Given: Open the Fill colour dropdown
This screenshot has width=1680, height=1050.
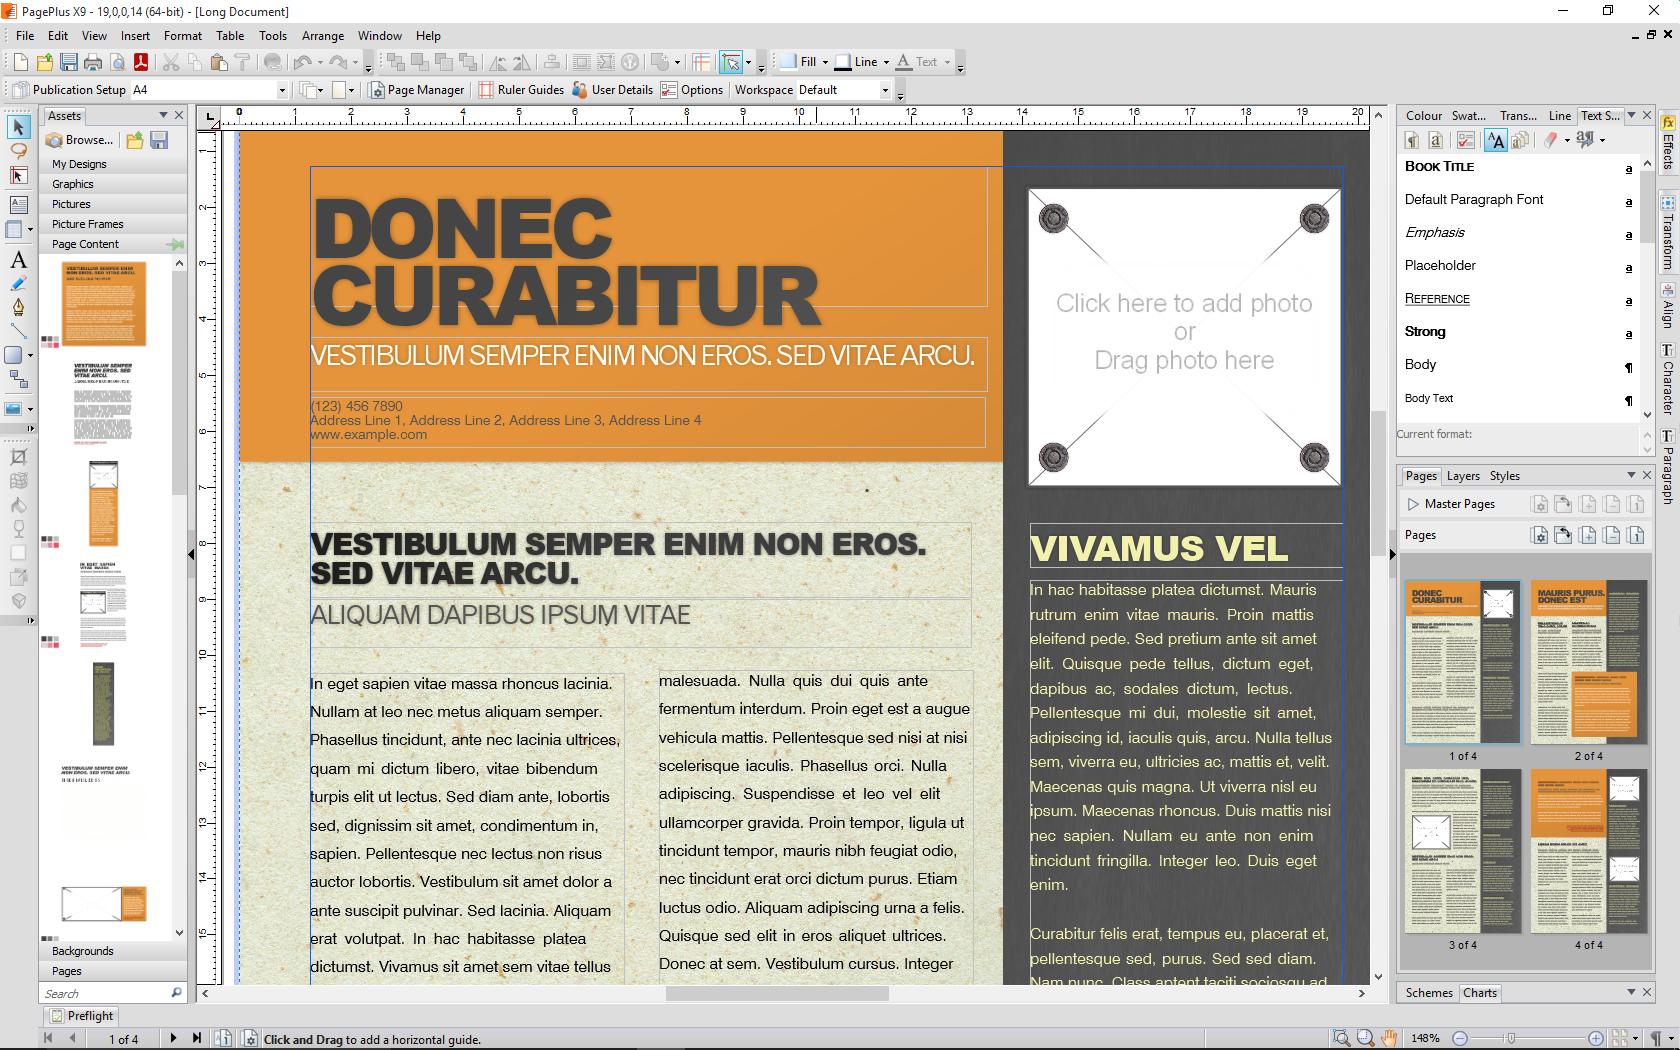Looking at the screenshot, I should tap(825, 62).
